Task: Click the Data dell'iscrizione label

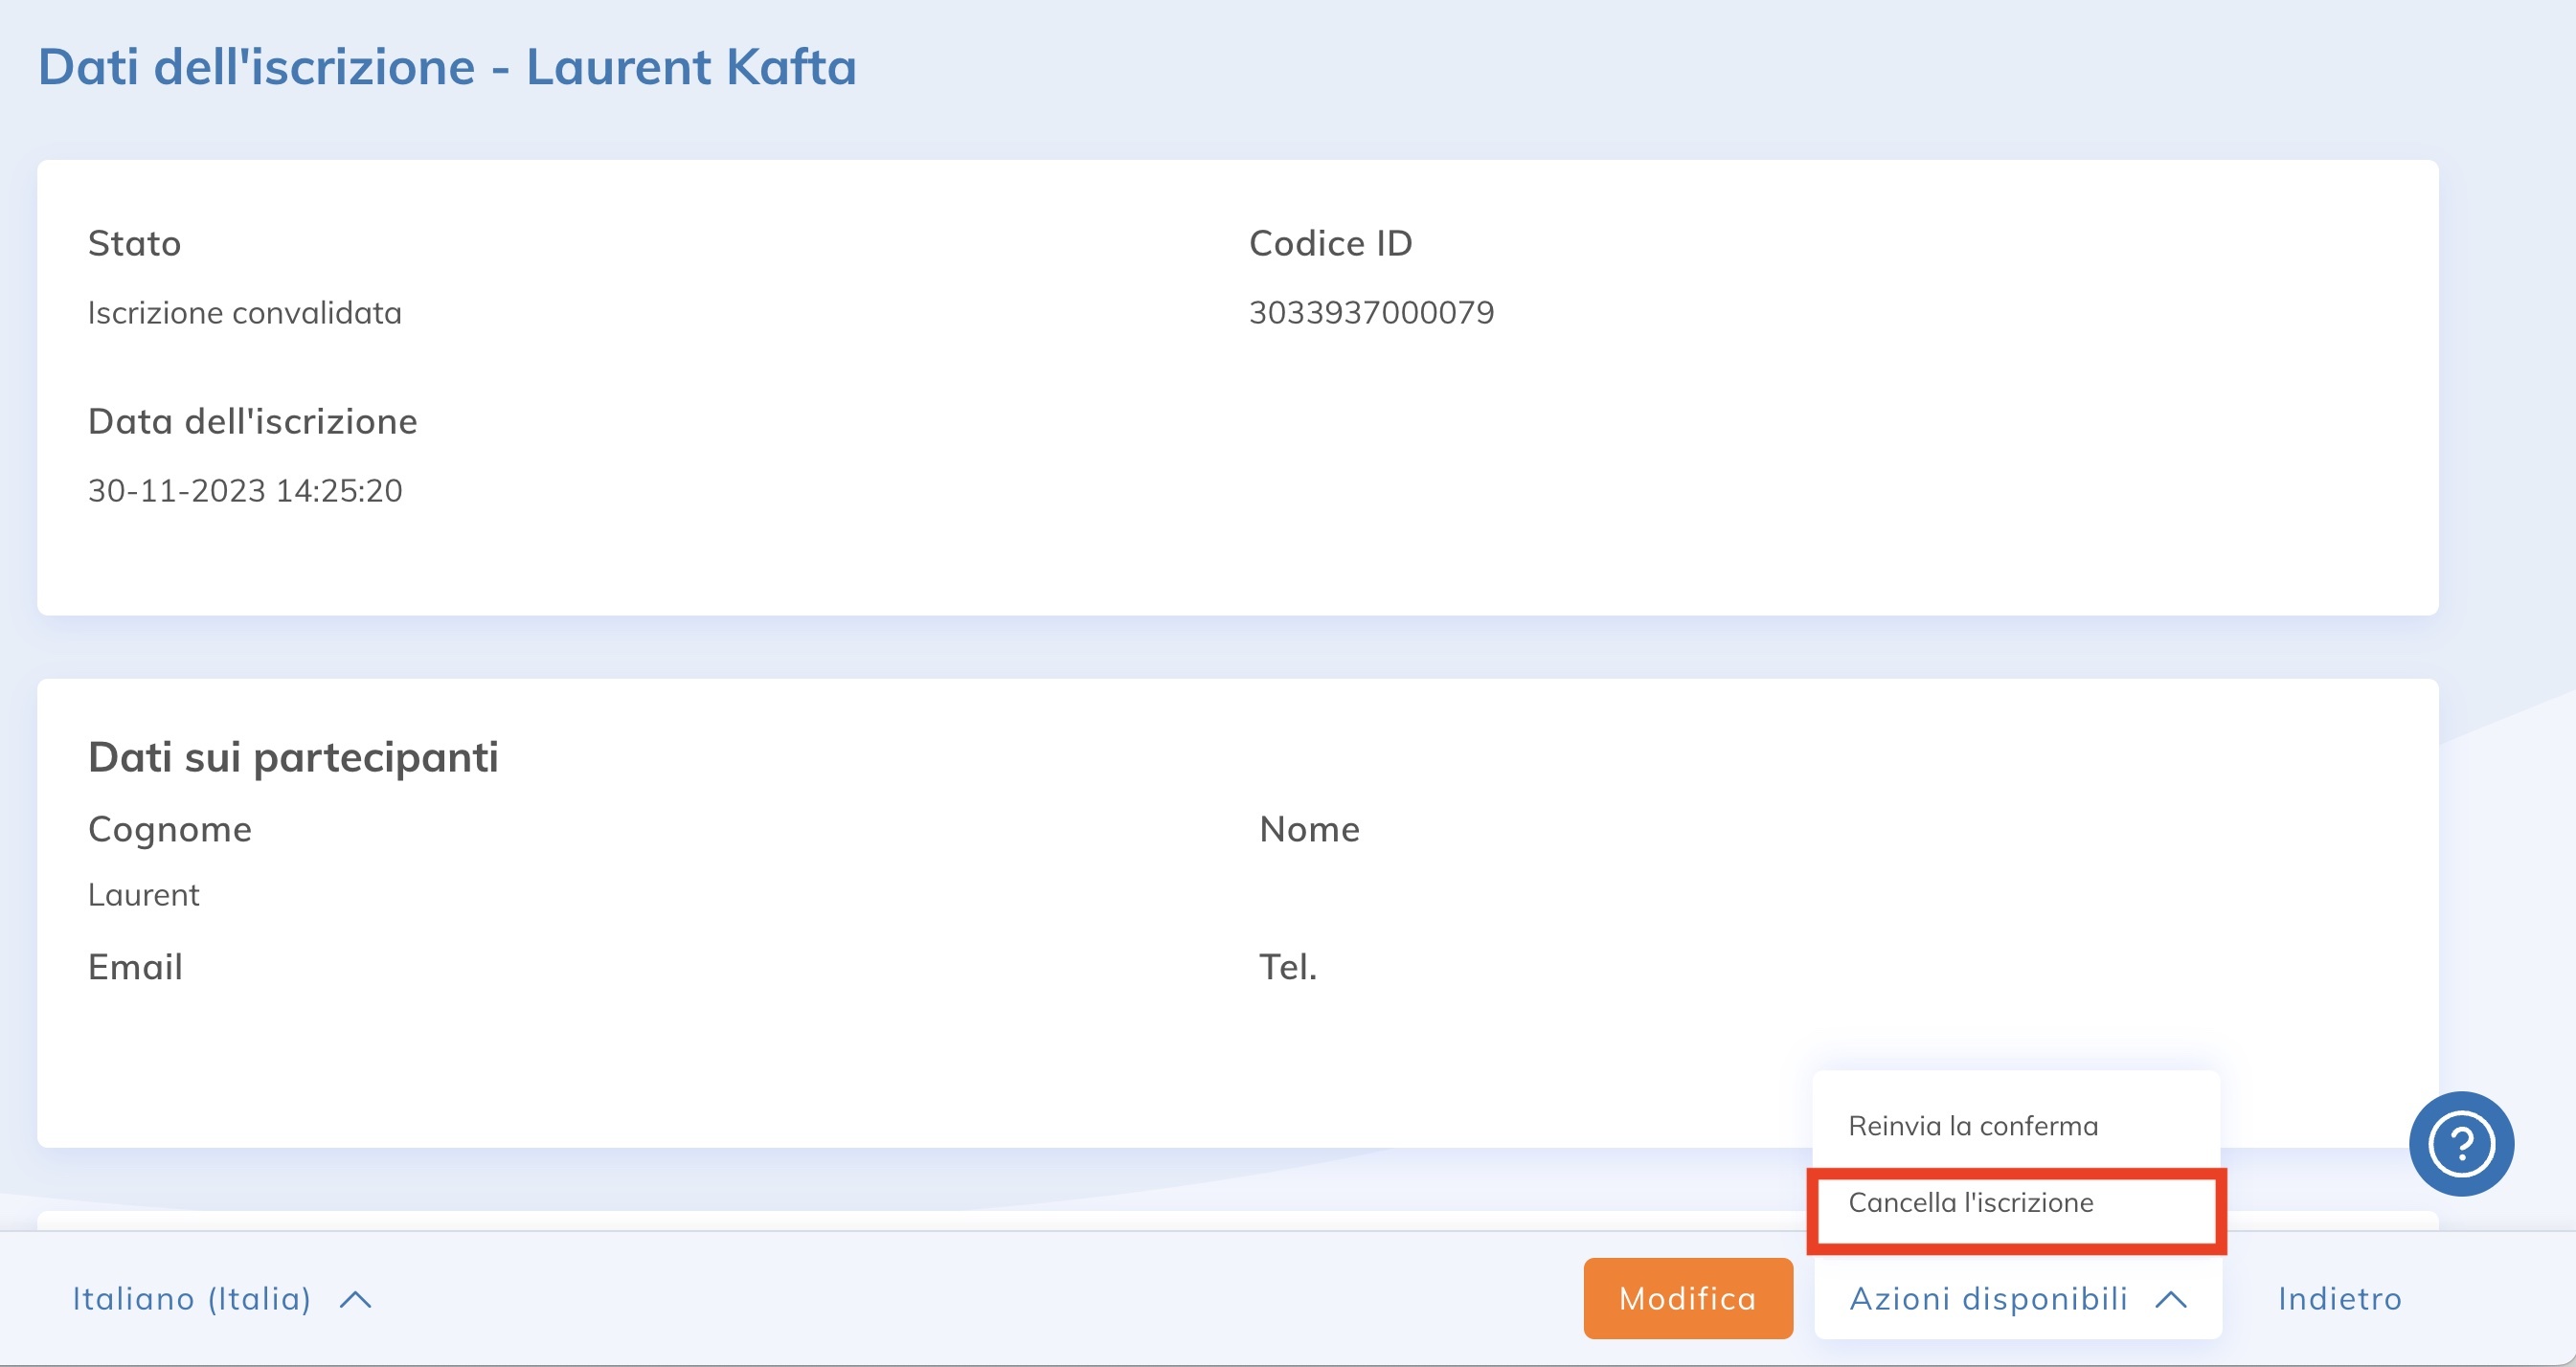Action: [252, 421]
